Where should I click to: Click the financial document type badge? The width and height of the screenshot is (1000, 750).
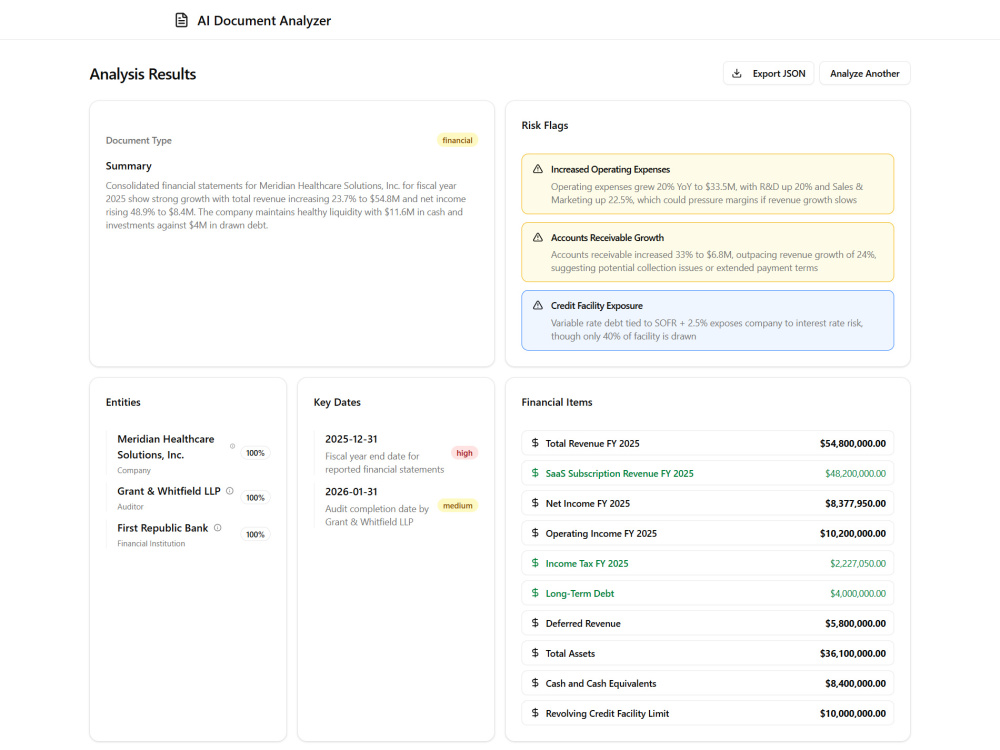[x=457, y=140]
